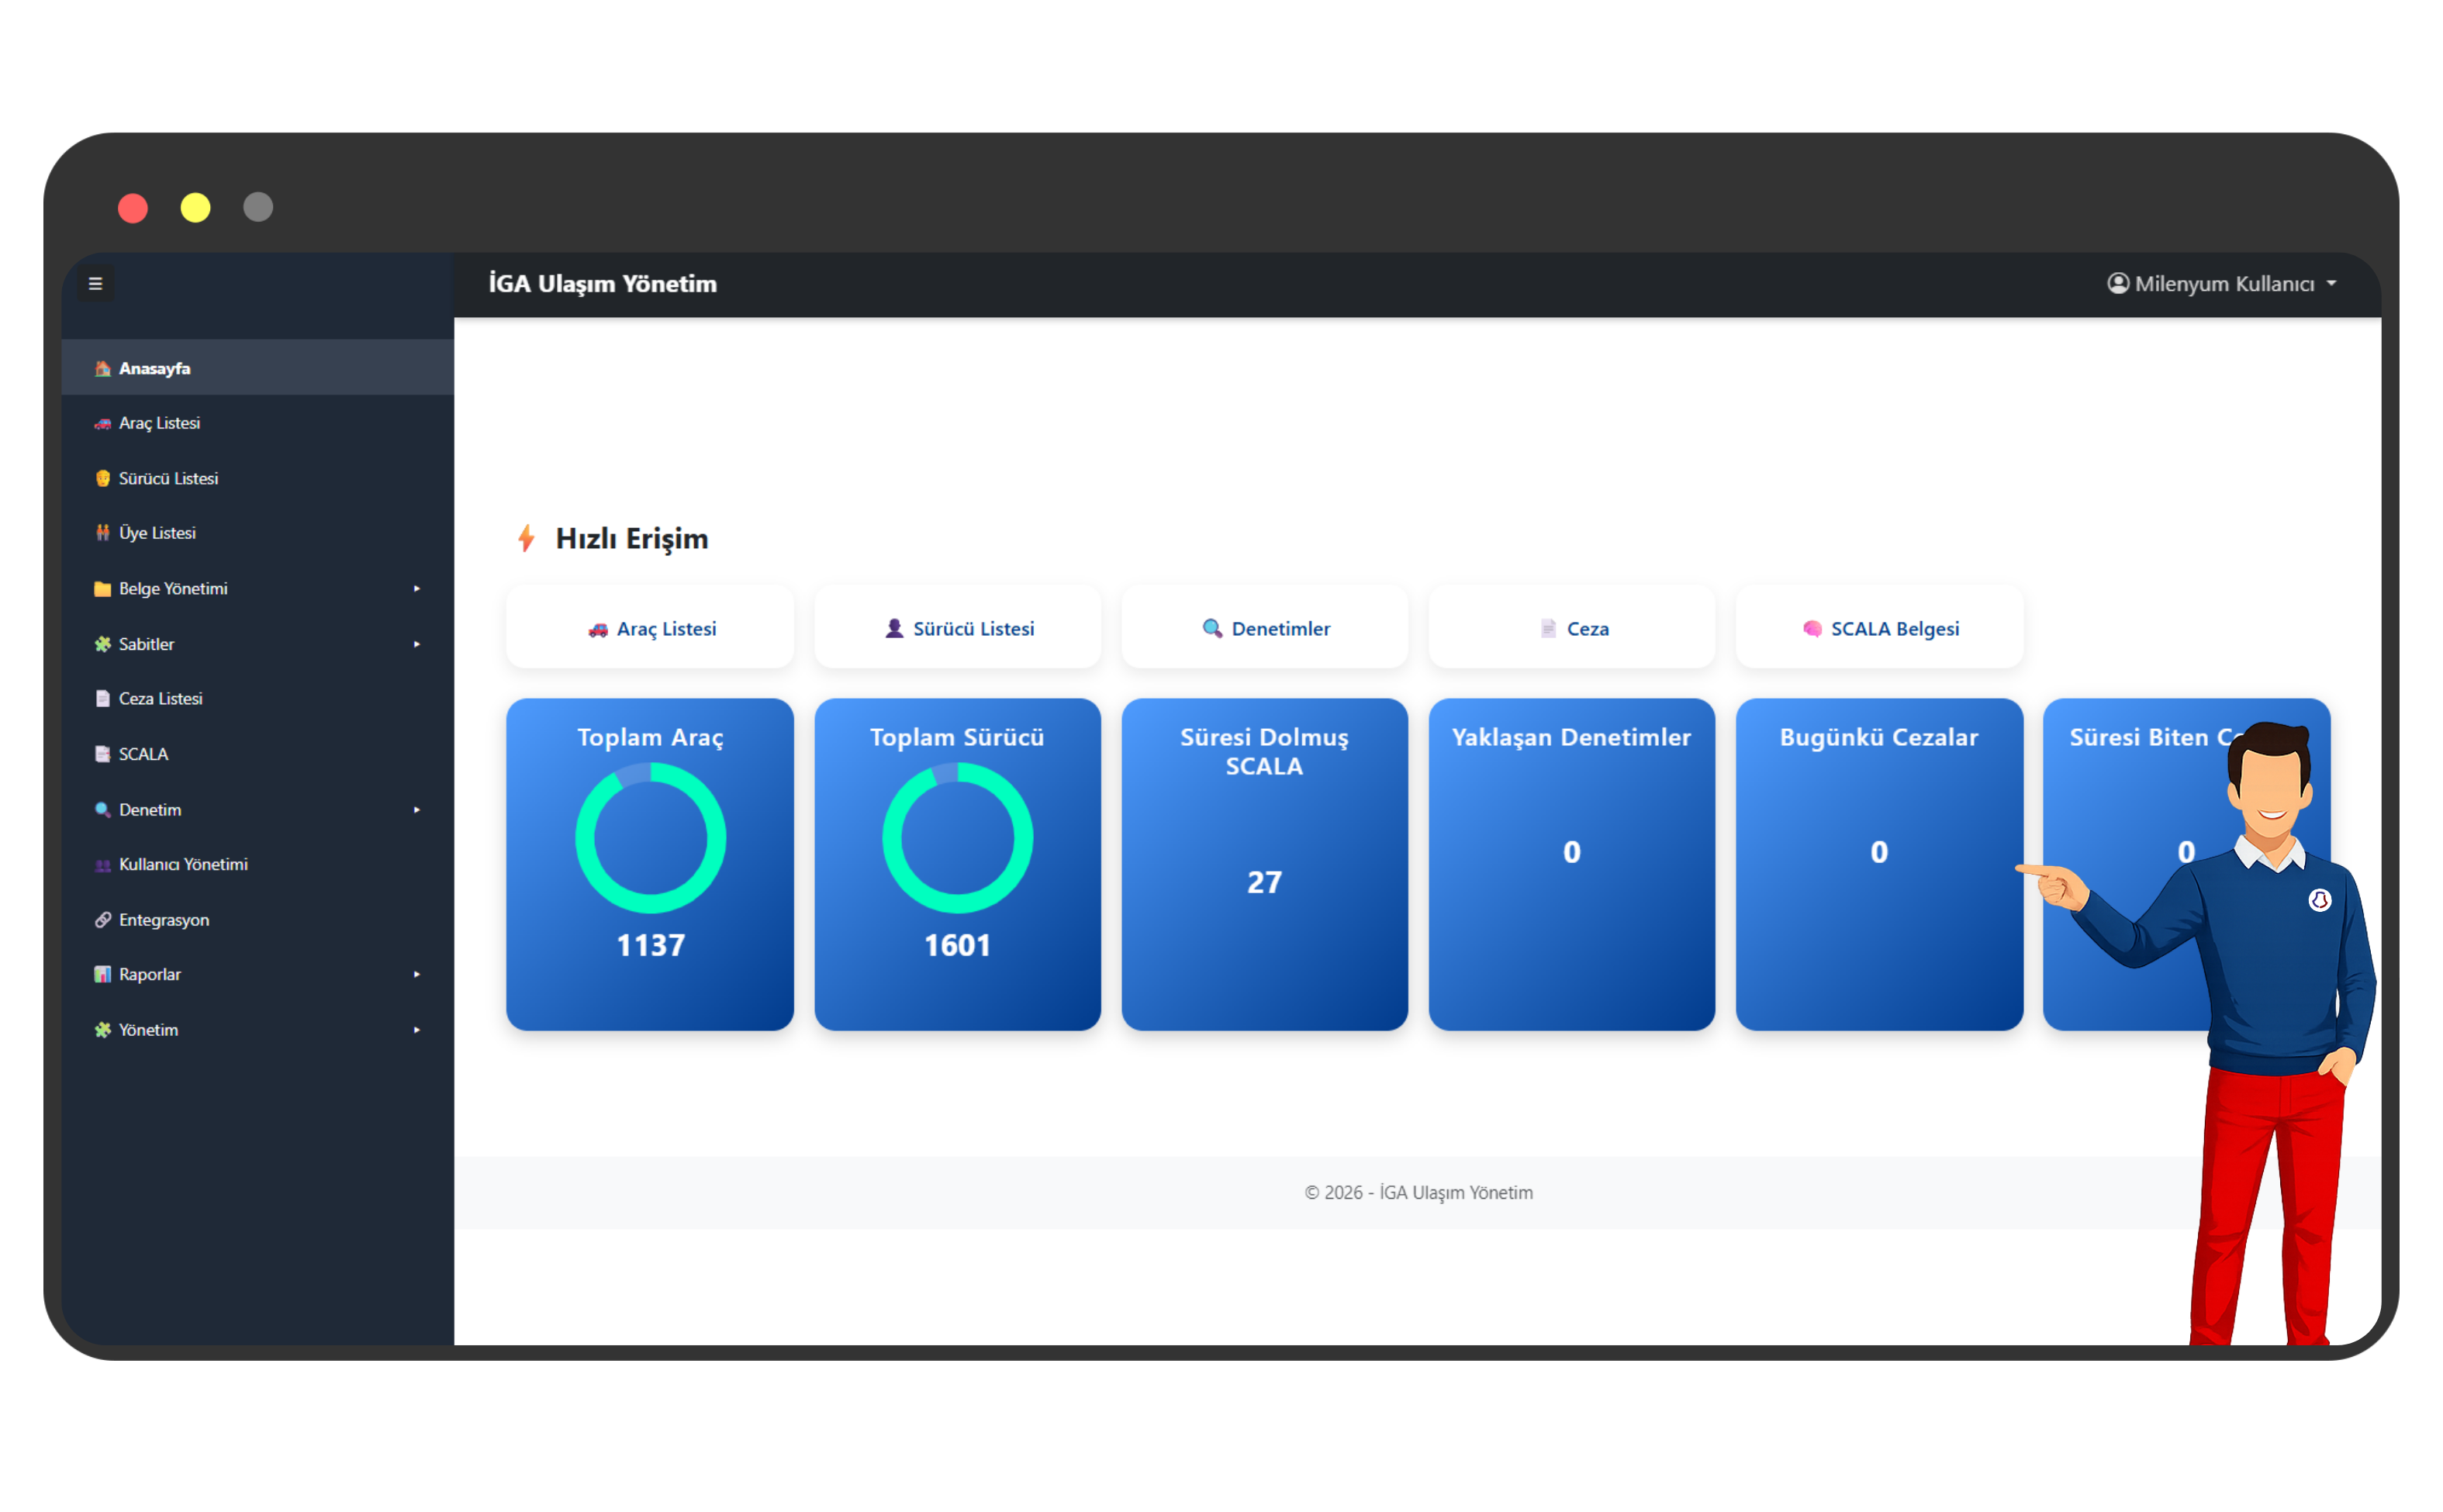Click the folder icon beside Belge Yönetimi

(102, 588)
